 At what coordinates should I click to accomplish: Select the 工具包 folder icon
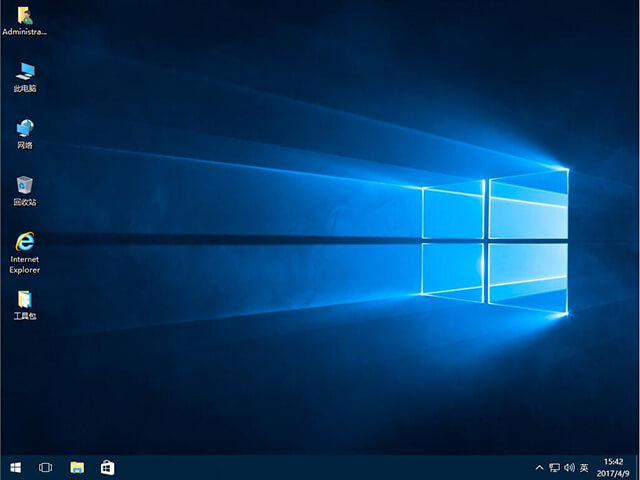[25, 305]
